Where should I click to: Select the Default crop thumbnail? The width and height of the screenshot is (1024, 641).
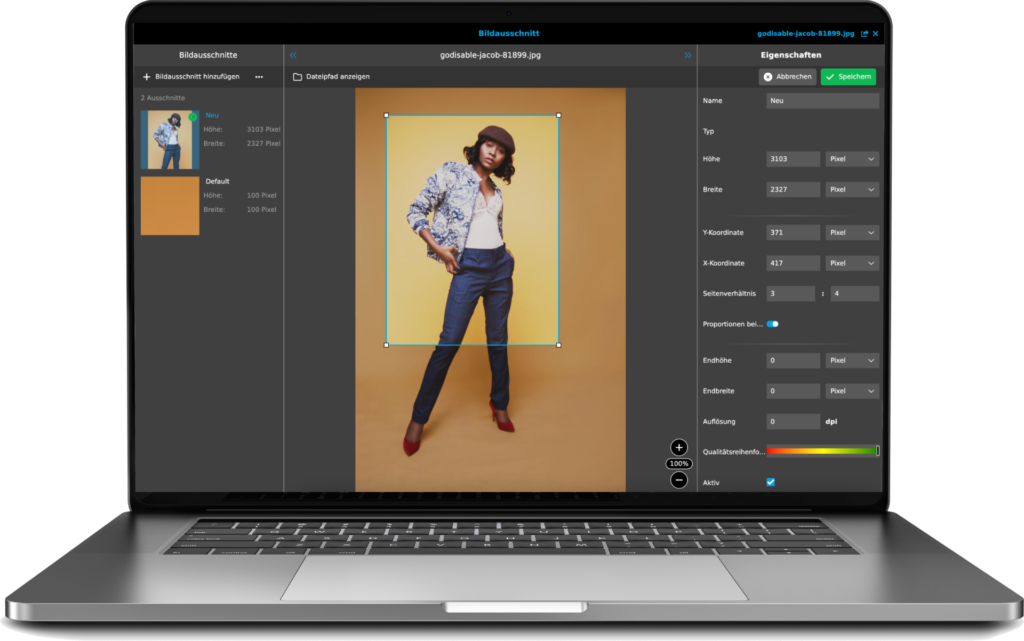[170, 206]
